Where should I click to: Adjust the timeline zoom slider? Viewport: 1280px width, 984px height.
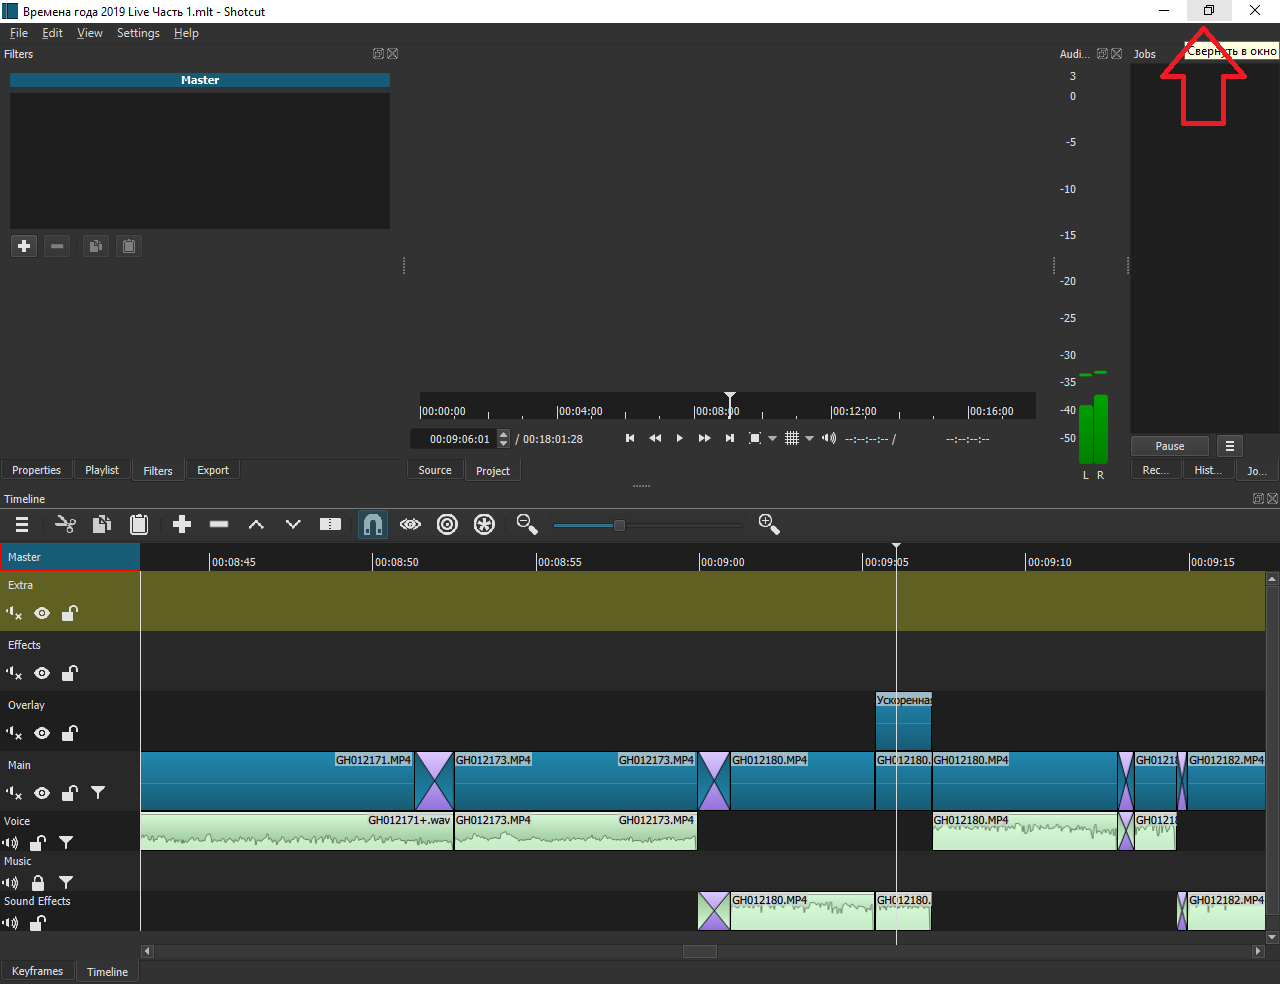pos(618,524)
